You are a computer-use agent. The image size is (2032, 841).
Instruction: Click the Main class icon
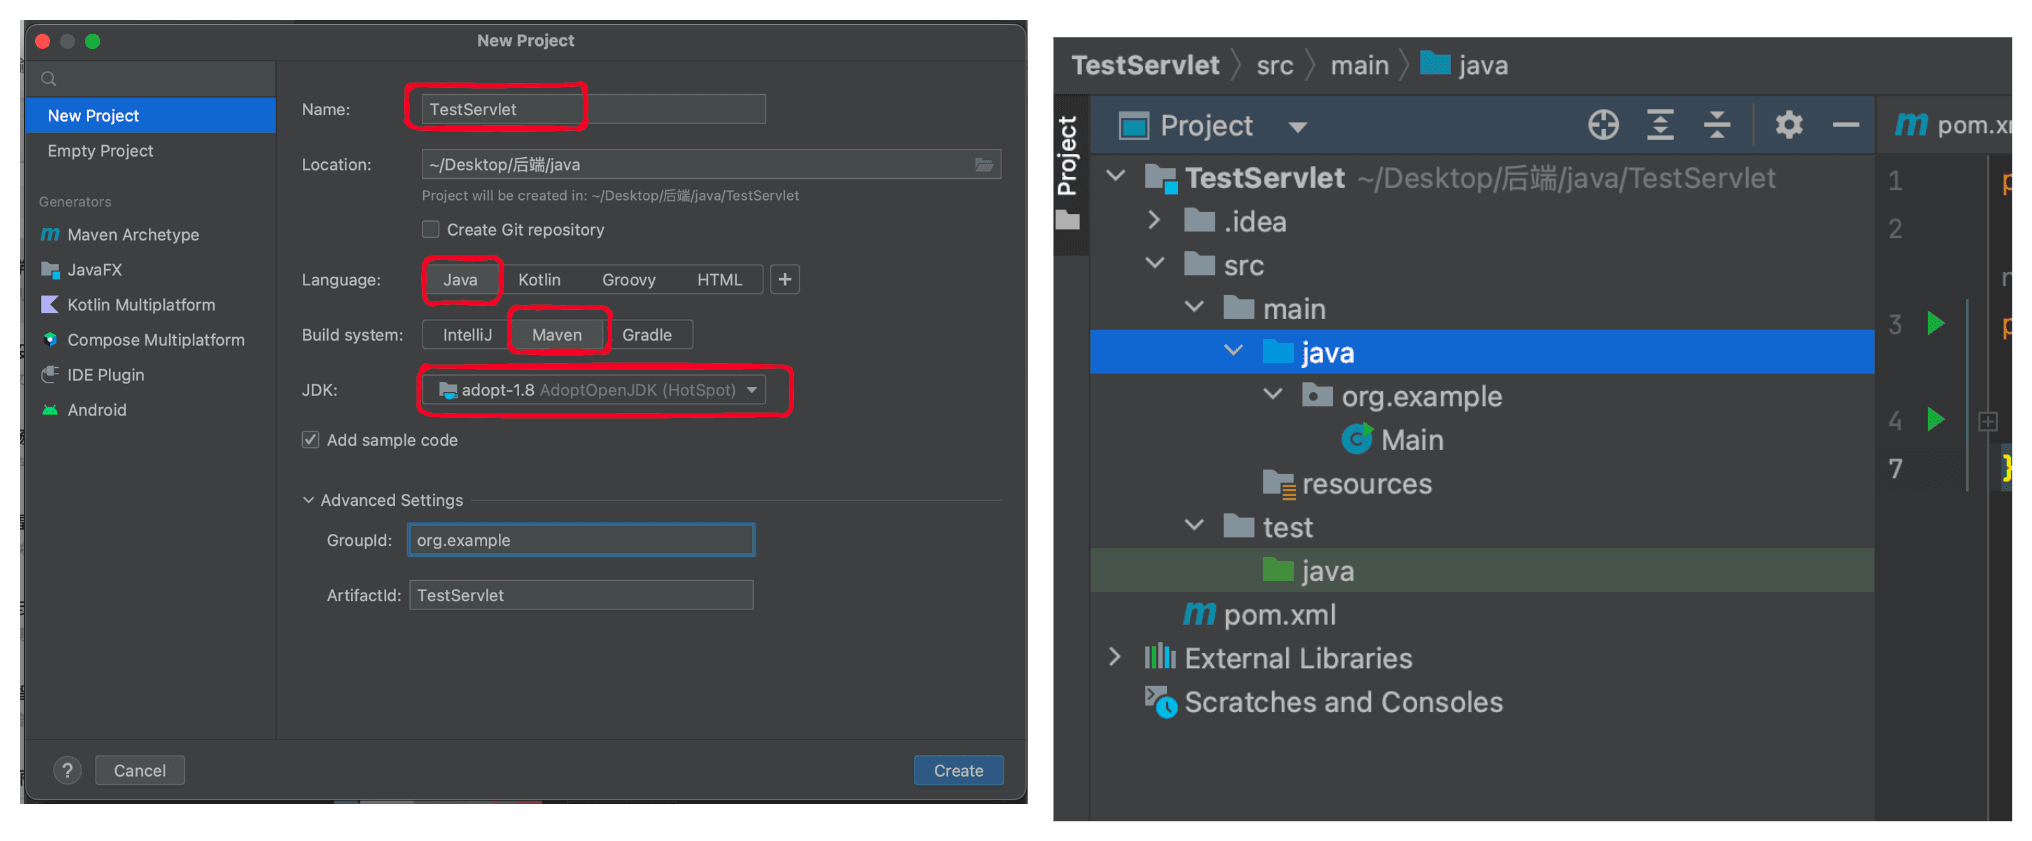tap(1357, 439)
